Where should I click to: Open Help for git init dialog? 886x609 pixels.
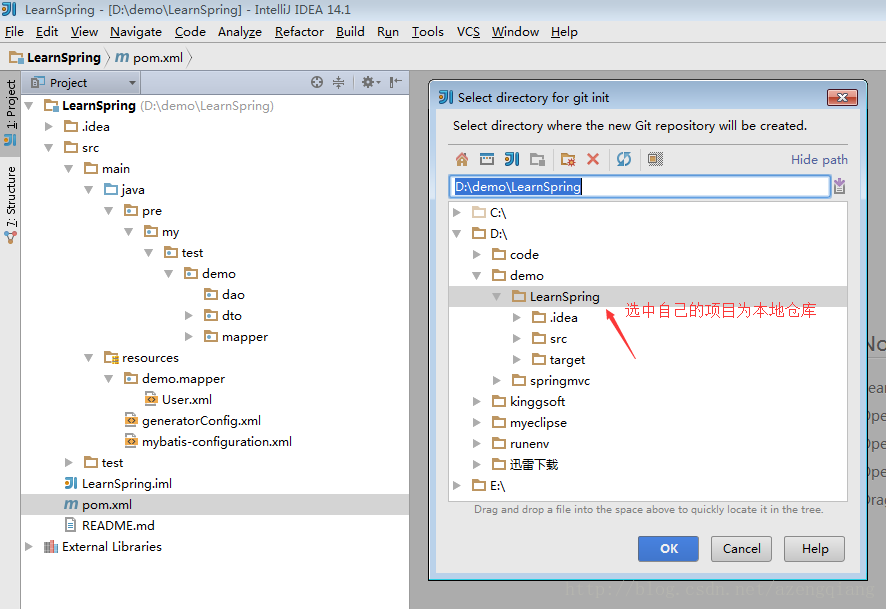(815, 549)
